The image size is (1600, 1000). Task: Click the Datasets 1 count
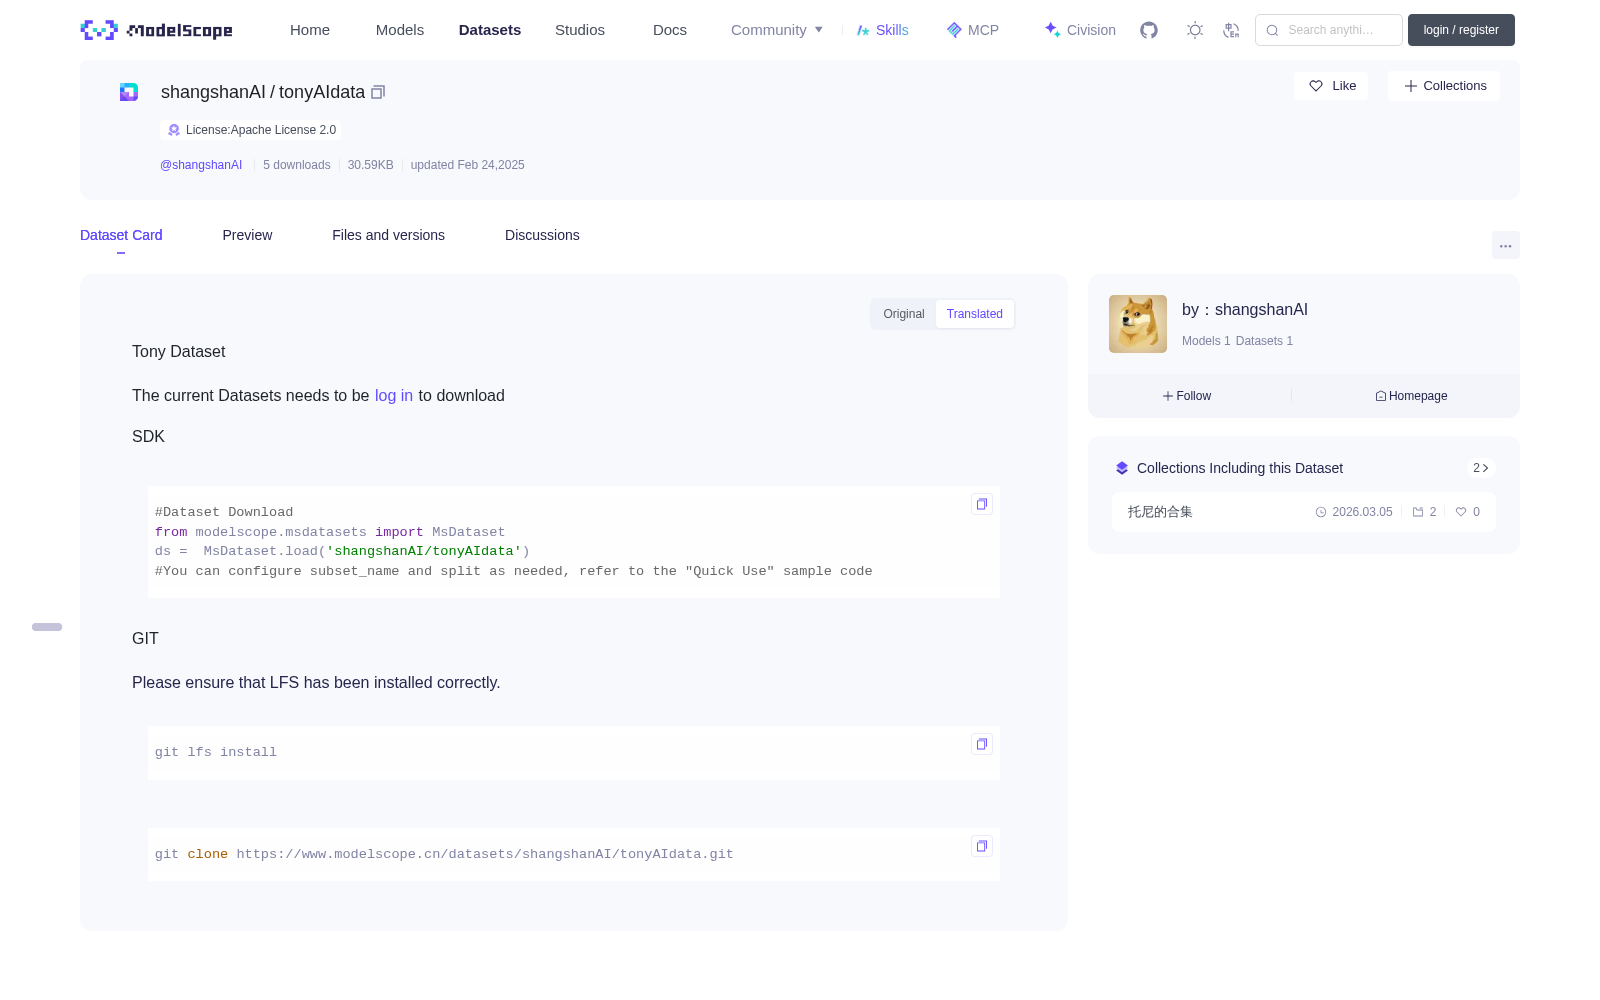point(1264,341)
